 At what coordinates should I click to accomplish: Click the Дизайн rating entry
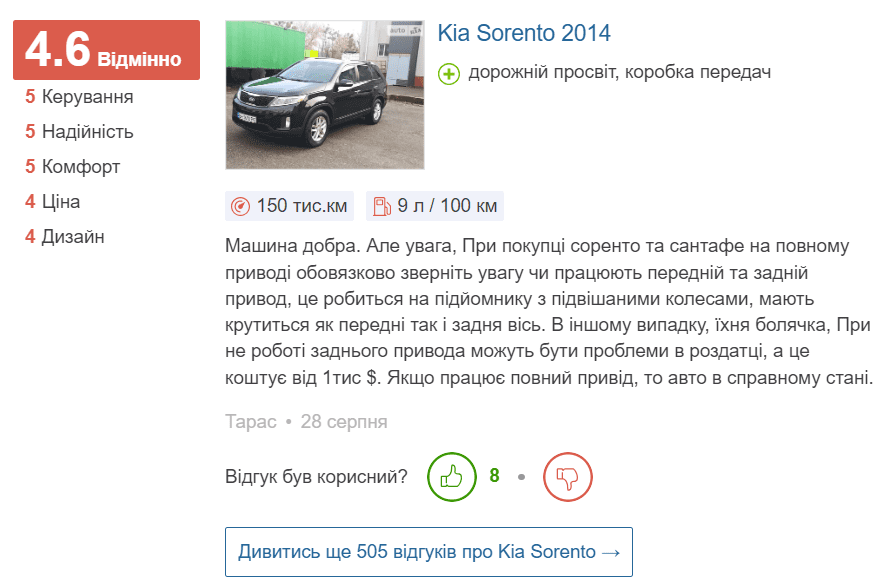point(68,236)
